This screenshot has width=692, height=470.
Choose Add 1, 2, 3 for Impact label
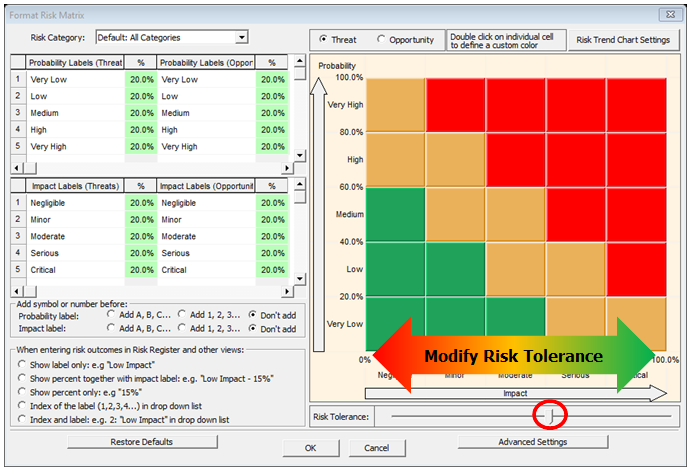pyautogui.click(x=182, y=328)
